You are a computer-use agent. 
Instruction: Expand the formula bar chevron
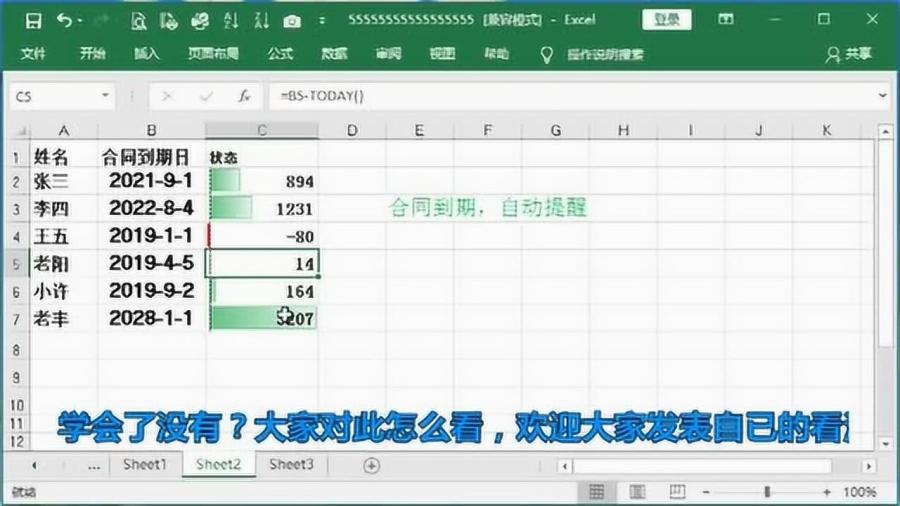[883, 96]
